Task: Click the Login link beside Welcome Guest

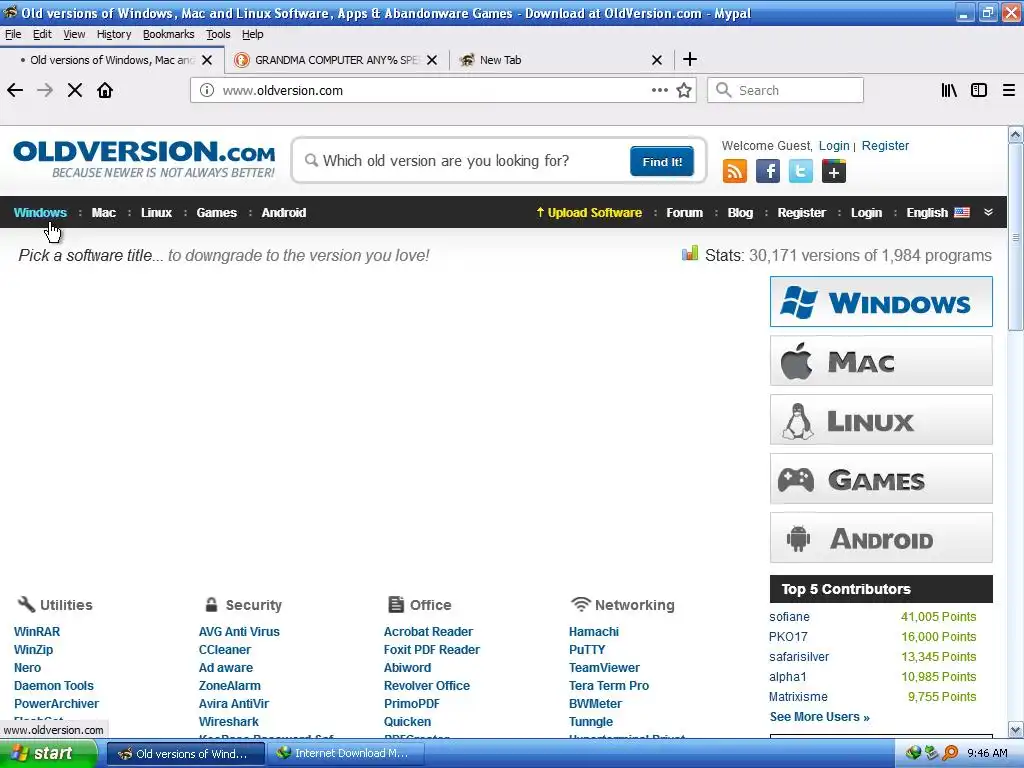Action: [834, 146]
